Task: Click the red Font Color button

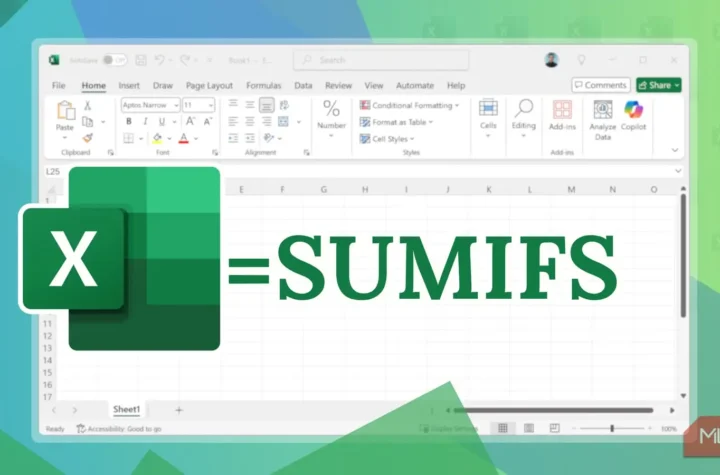Action: [x=184, y=138]
